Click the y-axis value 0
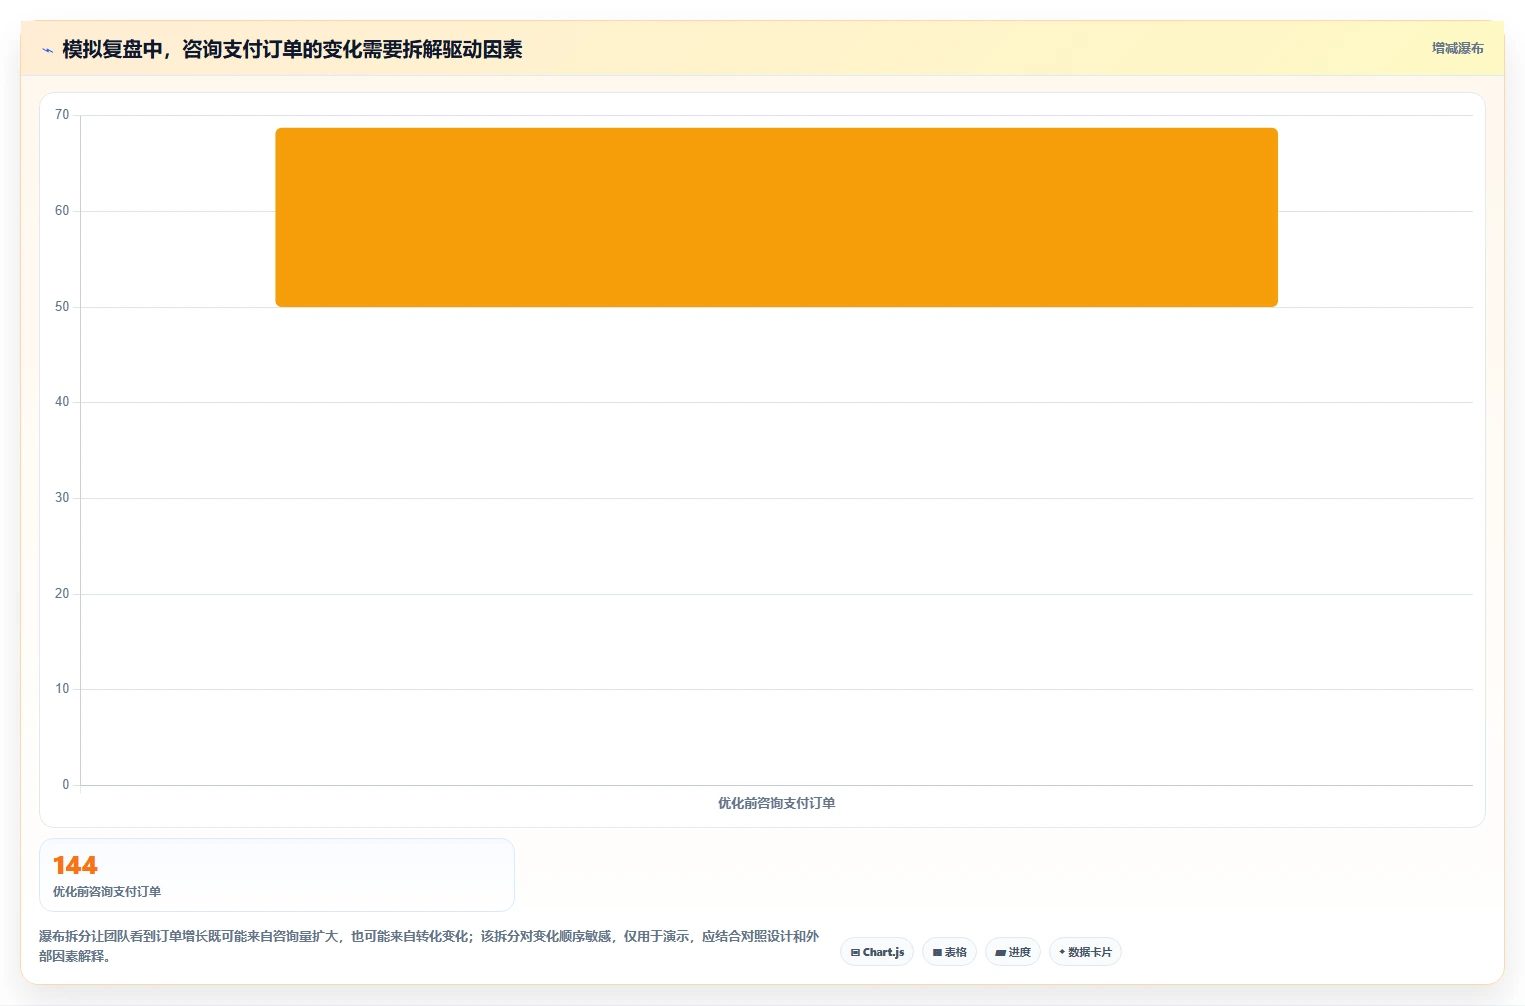The image size is (1525, 1006). coord(66,785)
